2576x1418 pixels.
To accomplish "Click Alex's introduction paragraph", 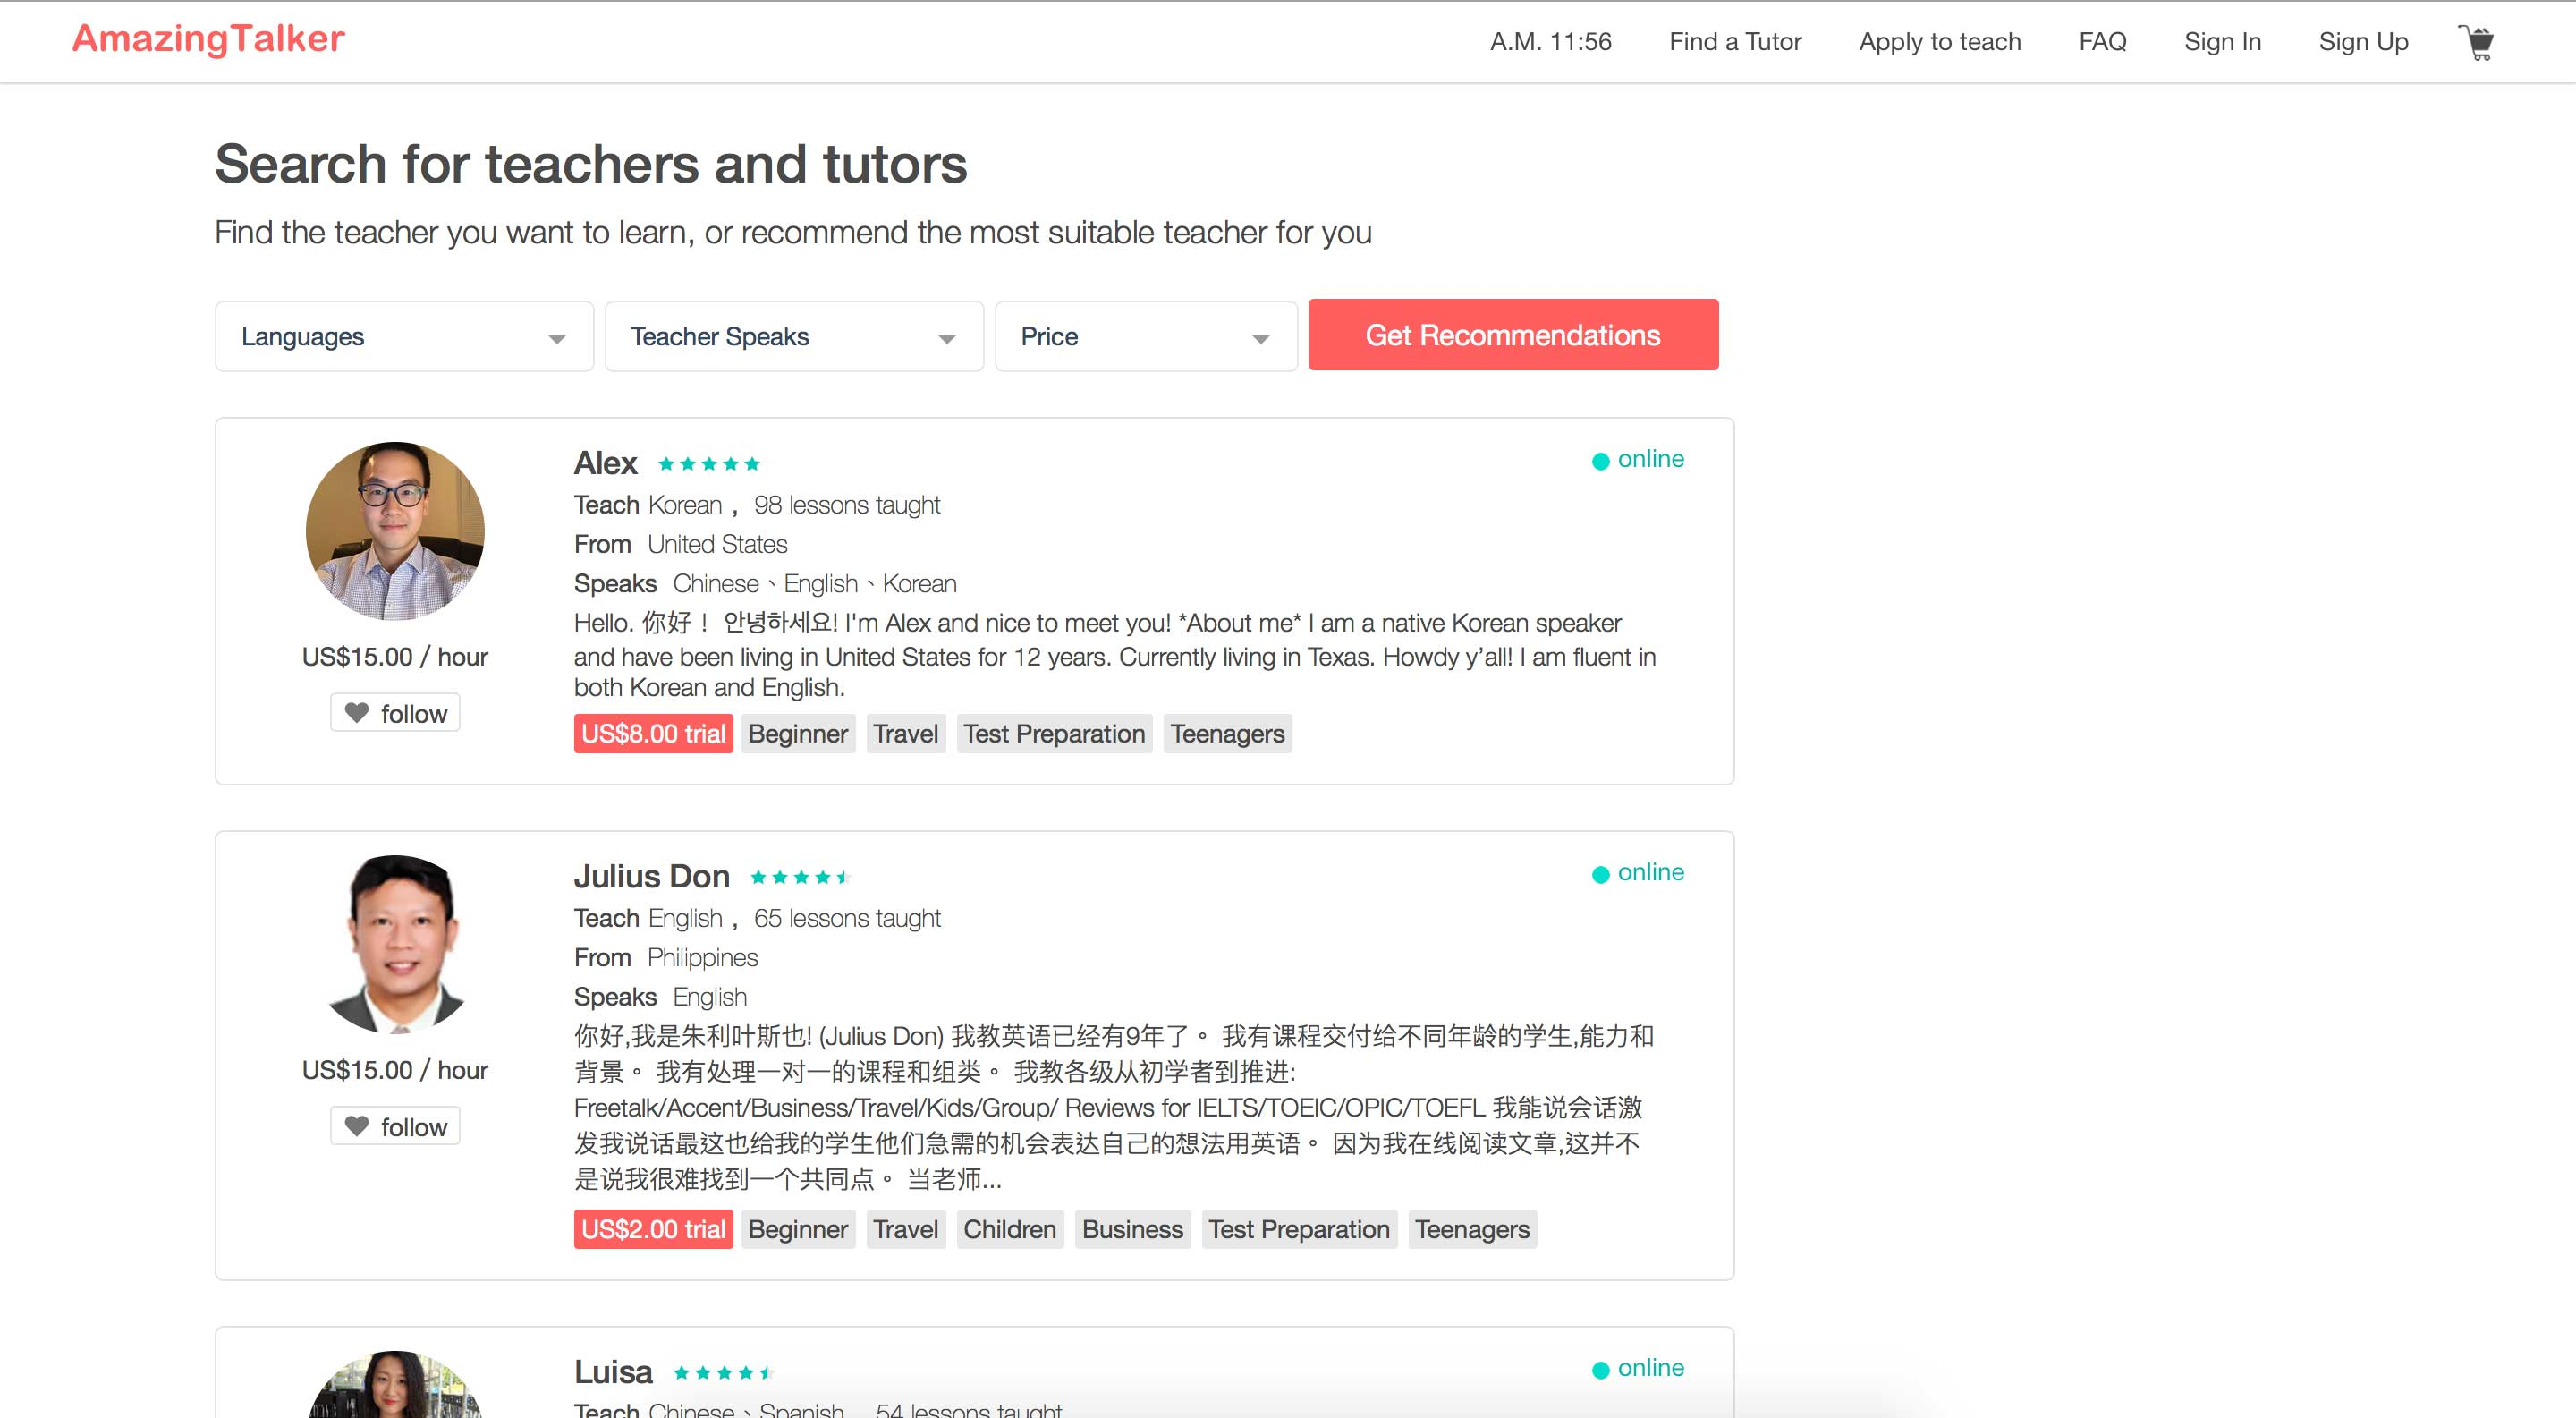I will tap(1115, 655).
